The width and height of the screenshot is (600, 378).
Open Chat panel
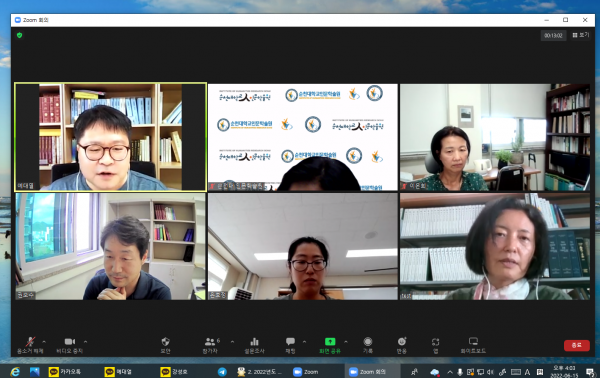(290, 345)
